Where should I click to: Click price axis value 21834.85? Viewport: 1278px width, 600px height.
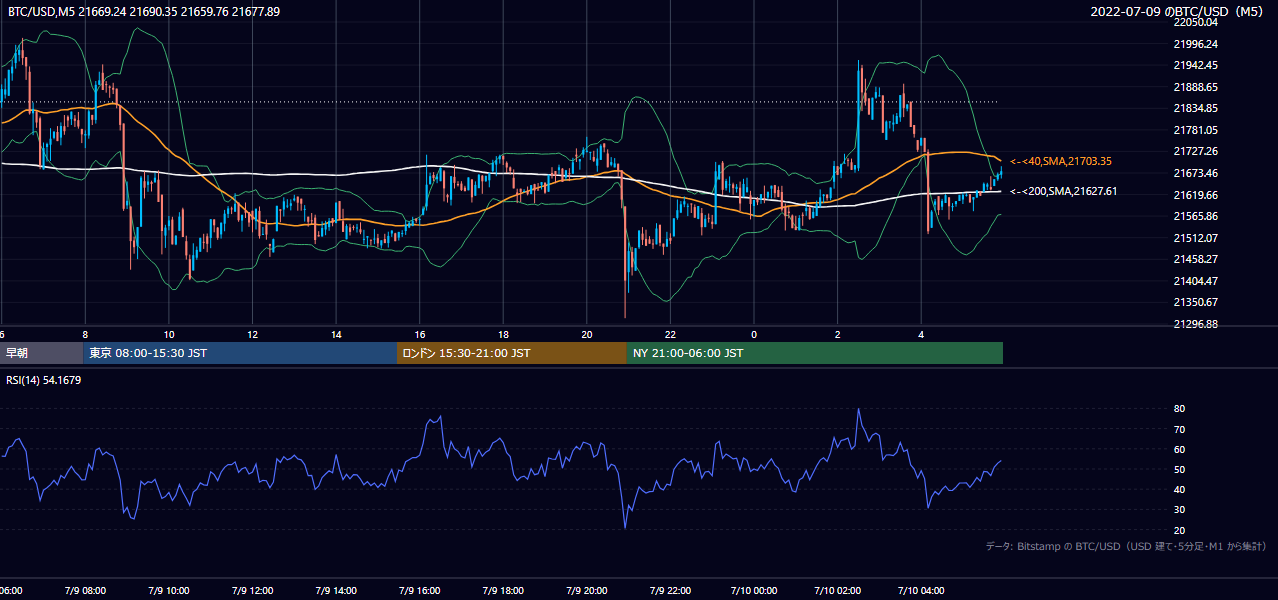[x=1195, y=108]
